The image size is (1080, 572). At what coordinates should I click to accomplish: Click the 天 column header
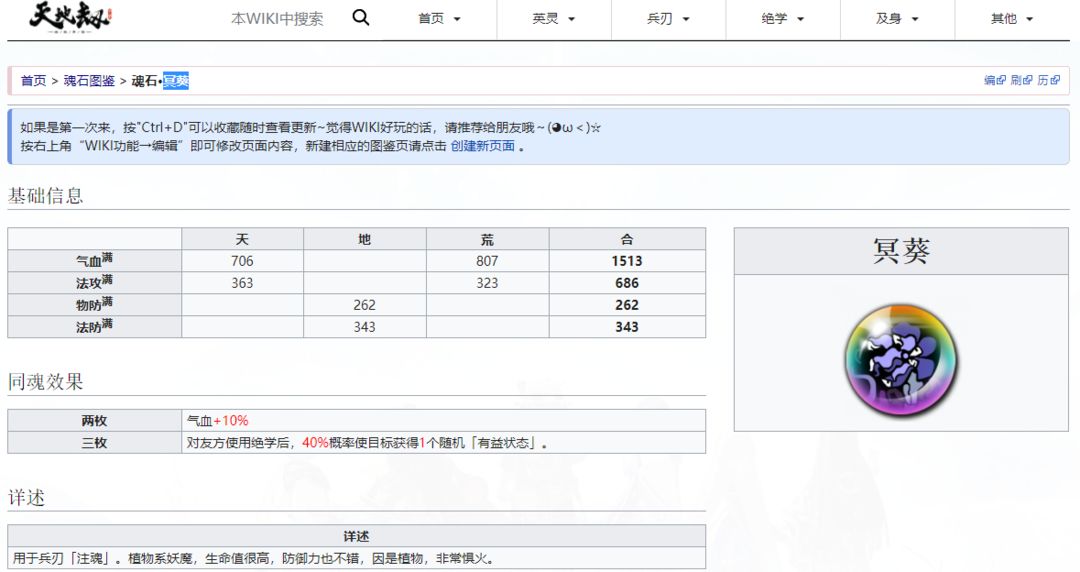tap(242, 239)
